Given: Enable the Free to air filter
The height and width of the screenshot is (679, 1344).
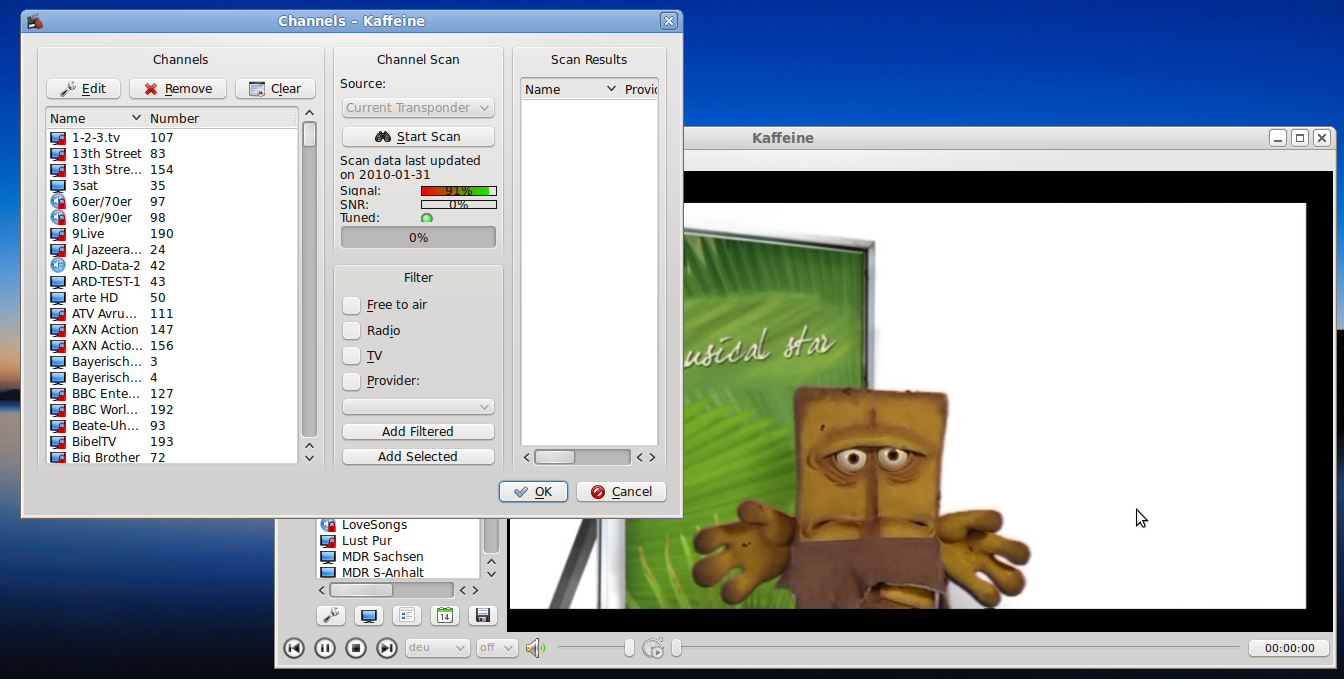Looking at the screenshot, I should [352, 305].
